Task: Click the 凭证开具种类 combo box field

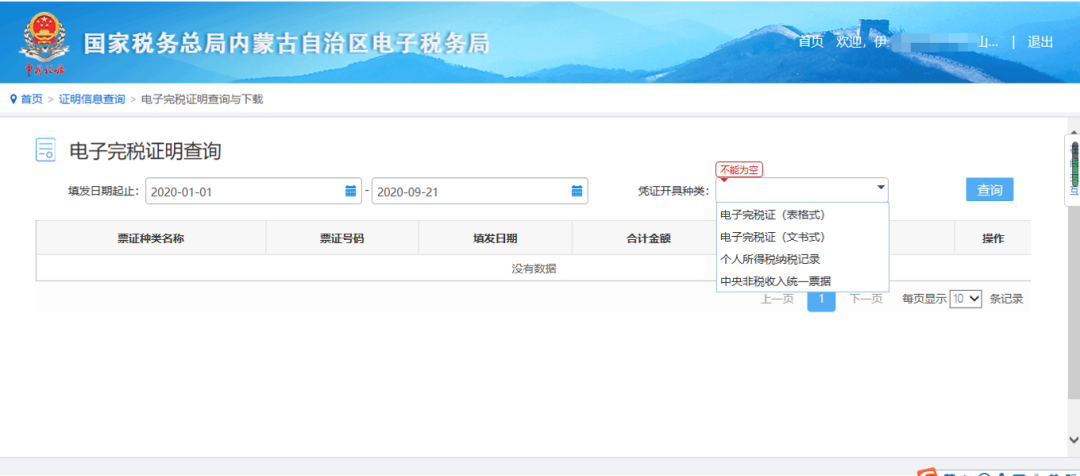Action: click(802, 189)
